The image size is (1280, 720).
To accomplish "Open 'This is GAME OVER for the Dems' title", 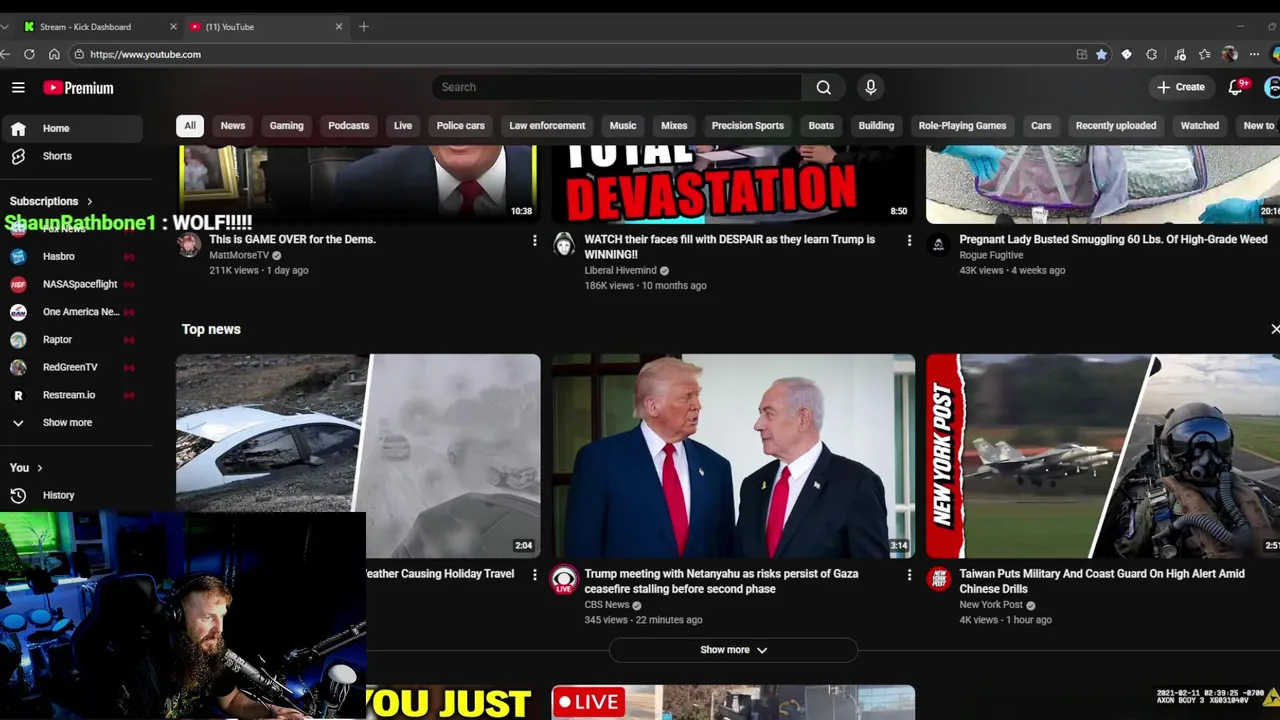I will [292, 240].
